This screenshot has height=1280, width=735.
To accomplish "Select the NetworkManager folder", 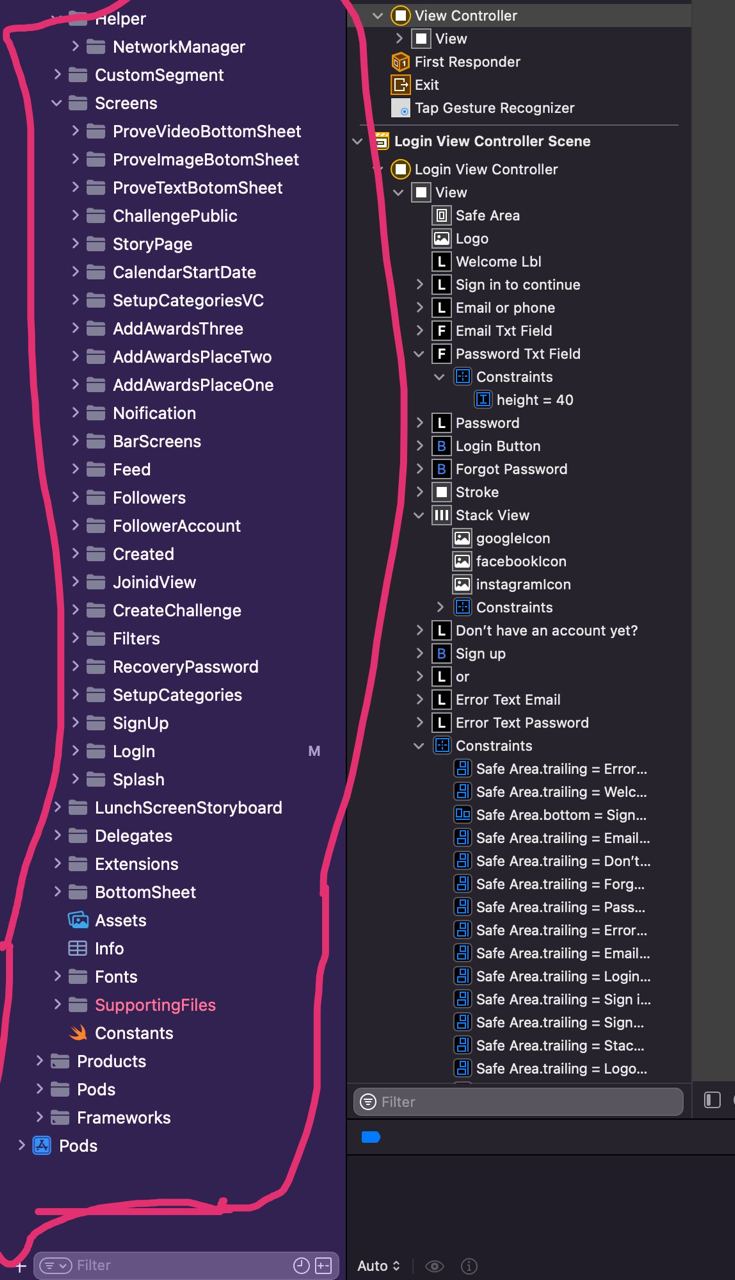I will [179, 47].
